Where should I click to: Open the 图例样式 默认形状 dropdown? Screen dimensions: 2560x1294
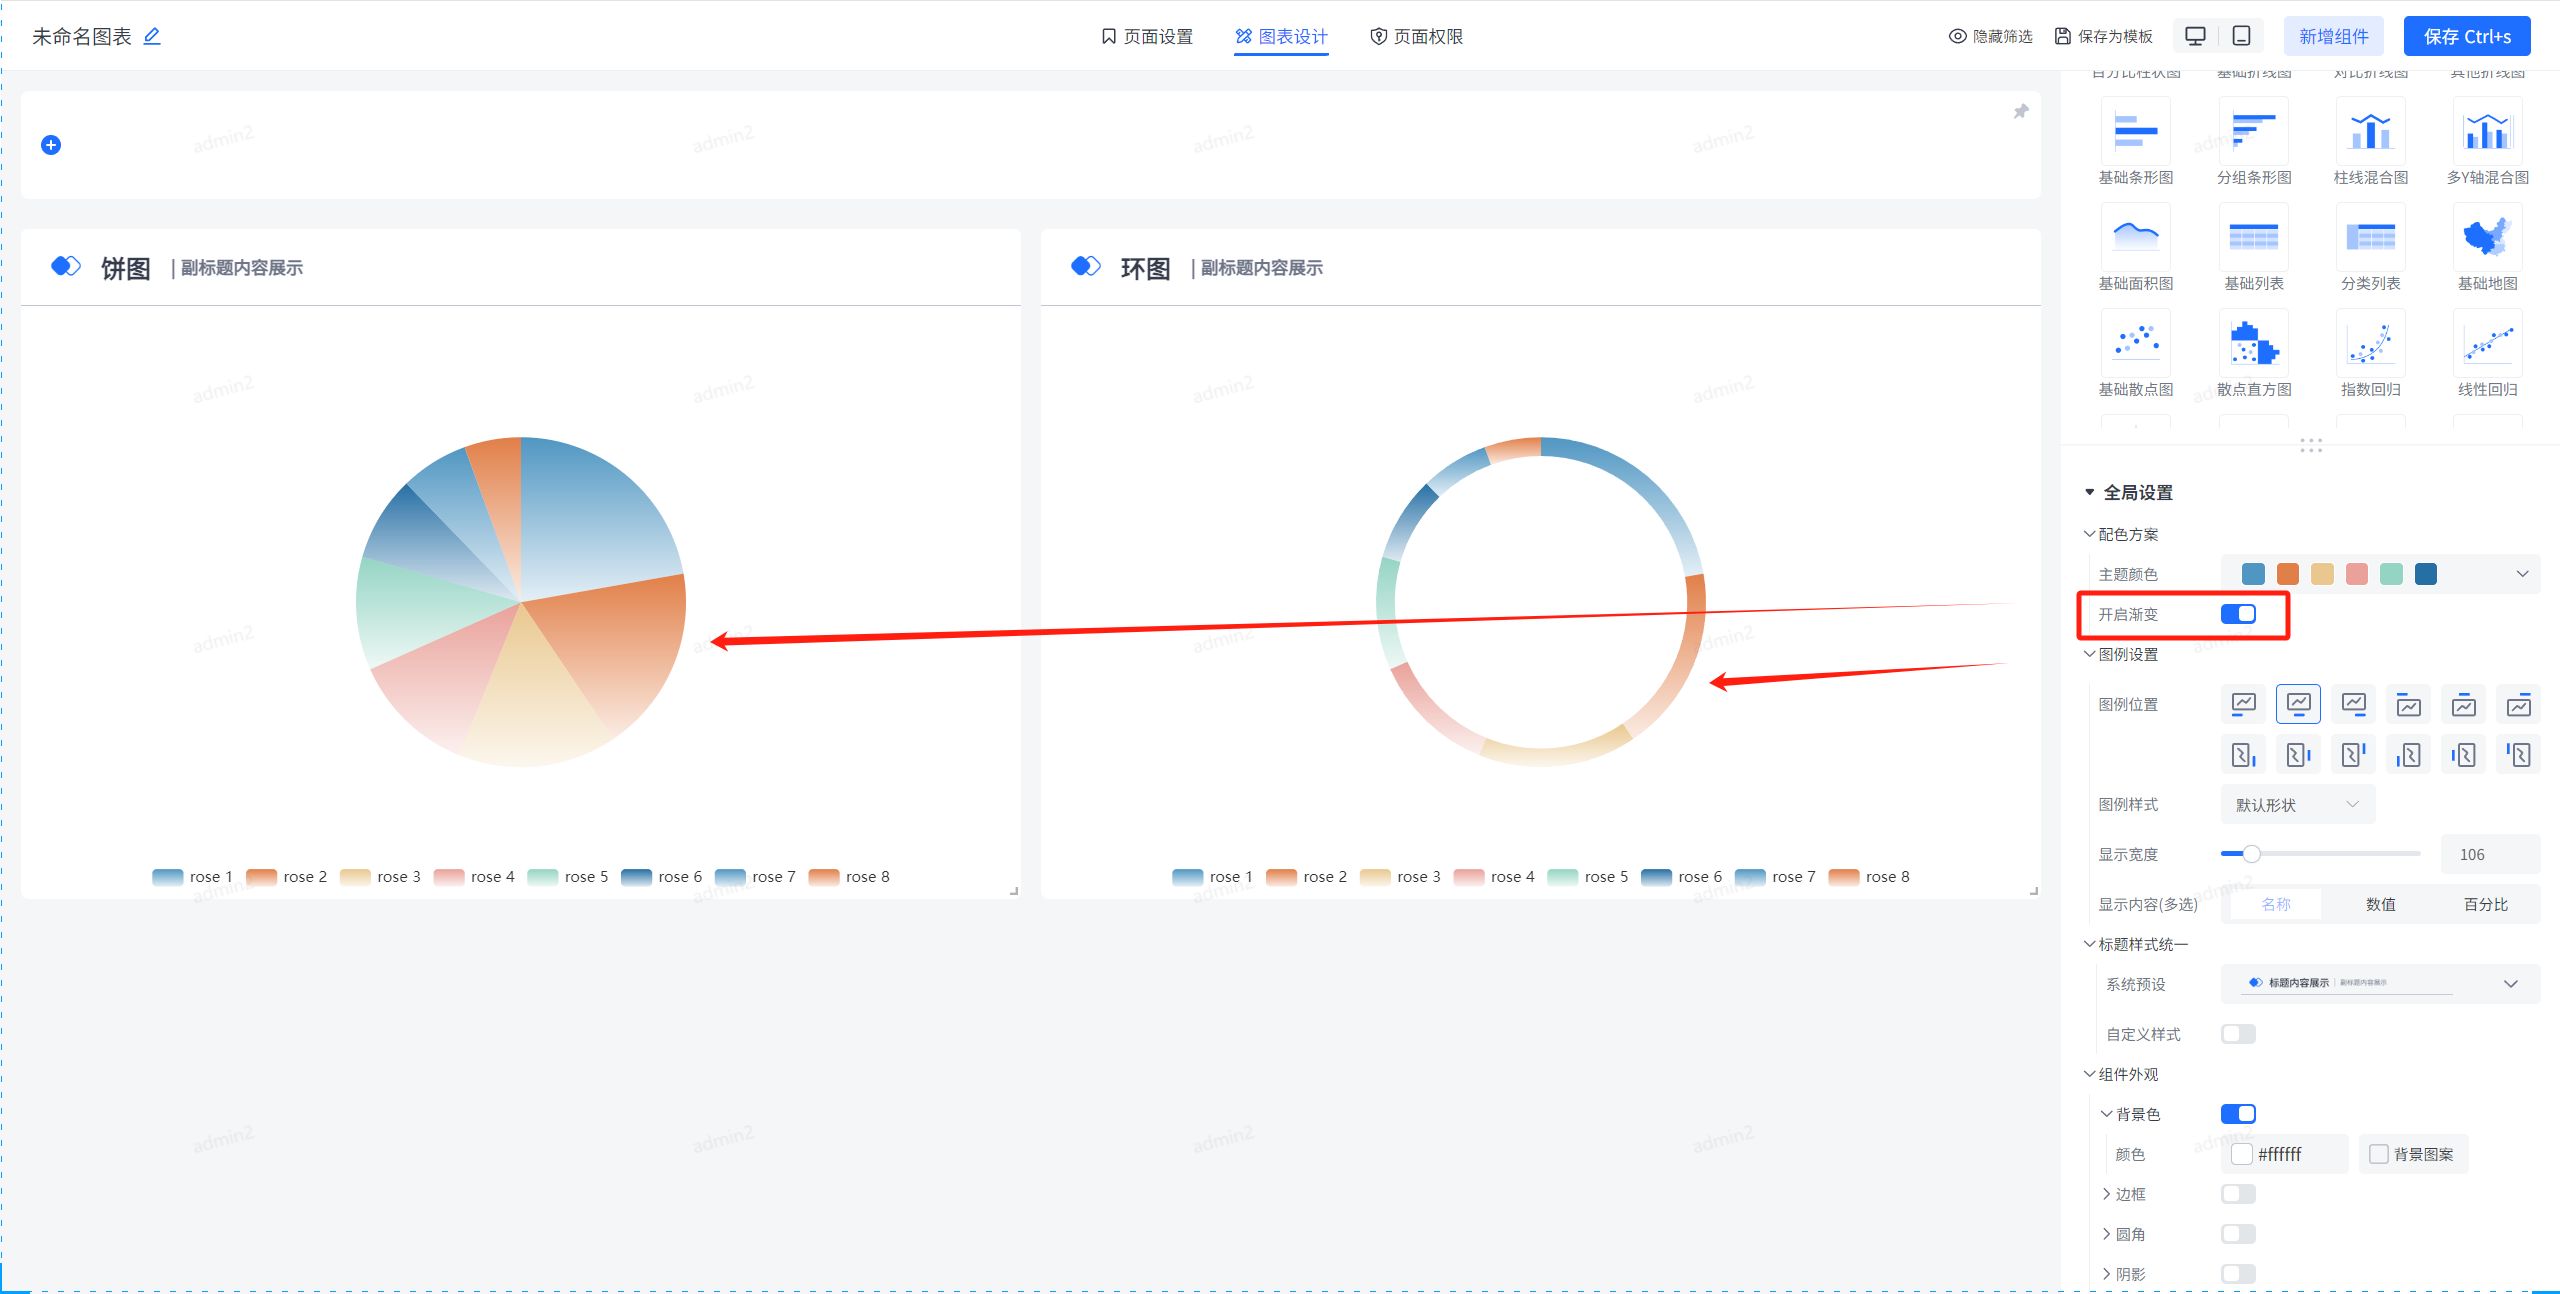tap(2297, 804)
